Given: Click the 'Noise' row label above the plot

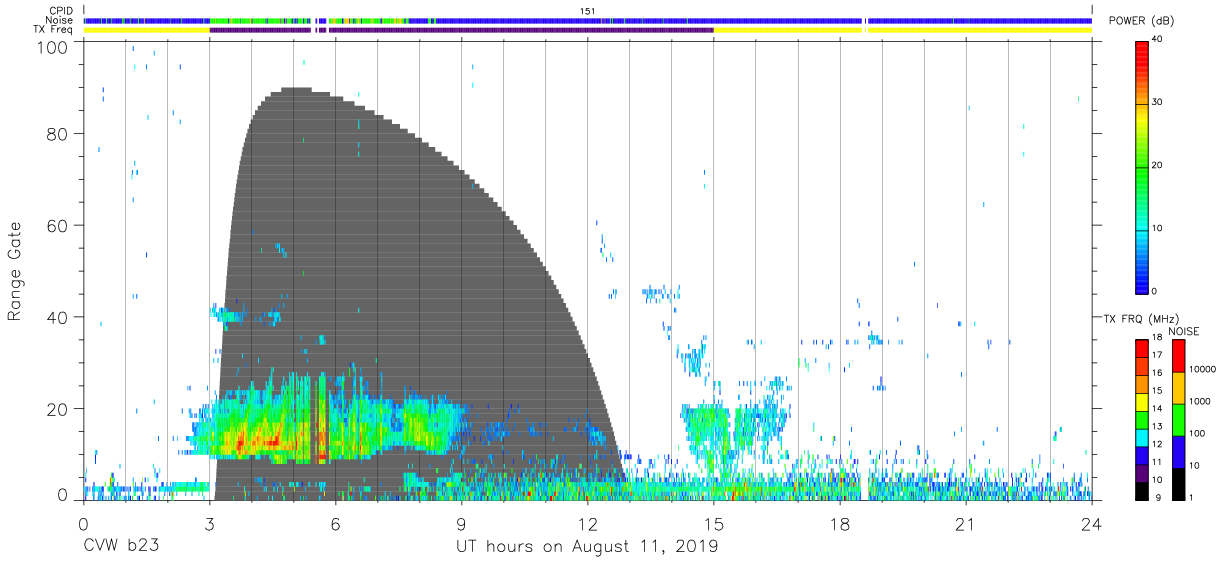Looking at the screenshot, I should 61,20.
